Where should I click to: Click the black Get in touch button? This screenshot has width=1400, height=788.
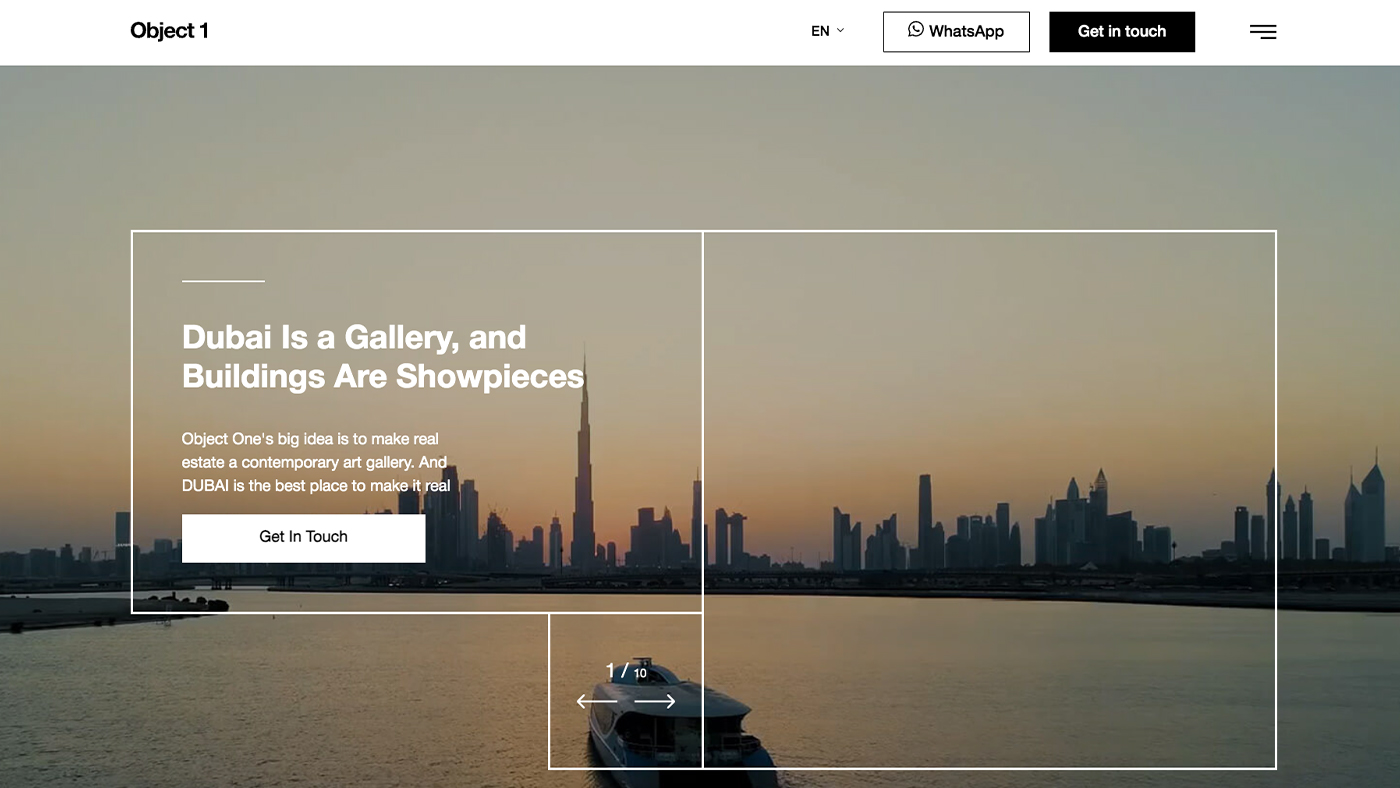click(1122, 32)
